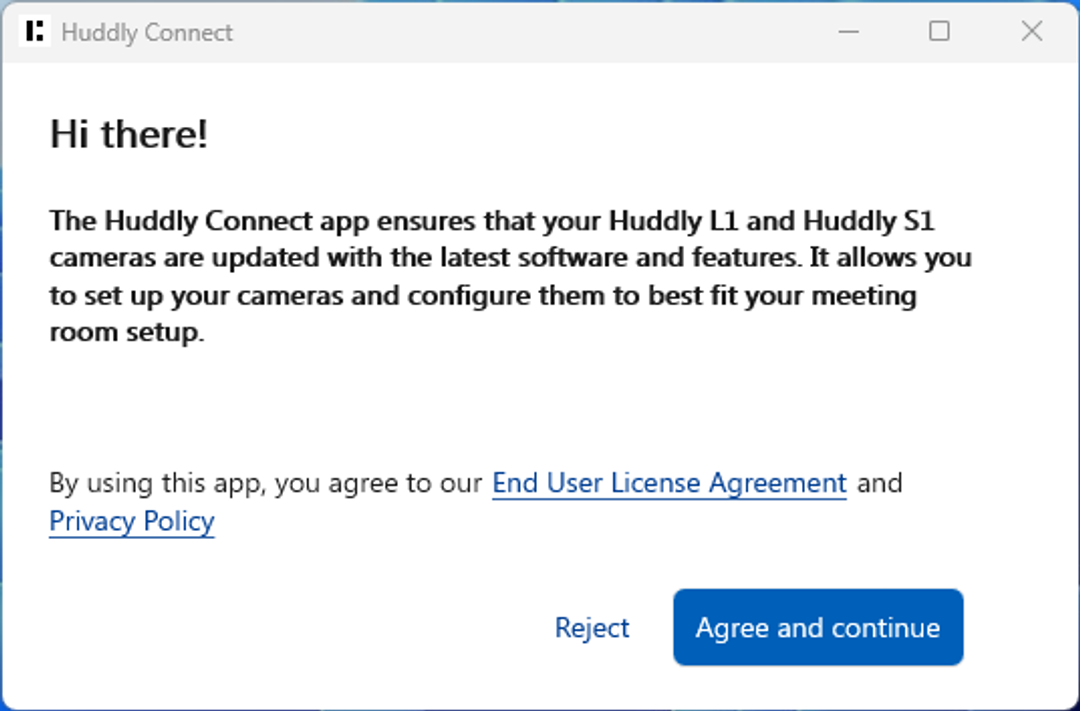The image size is (1080, 711).
Task: Open the End User License Agreement link
Action: pos(669,483)
